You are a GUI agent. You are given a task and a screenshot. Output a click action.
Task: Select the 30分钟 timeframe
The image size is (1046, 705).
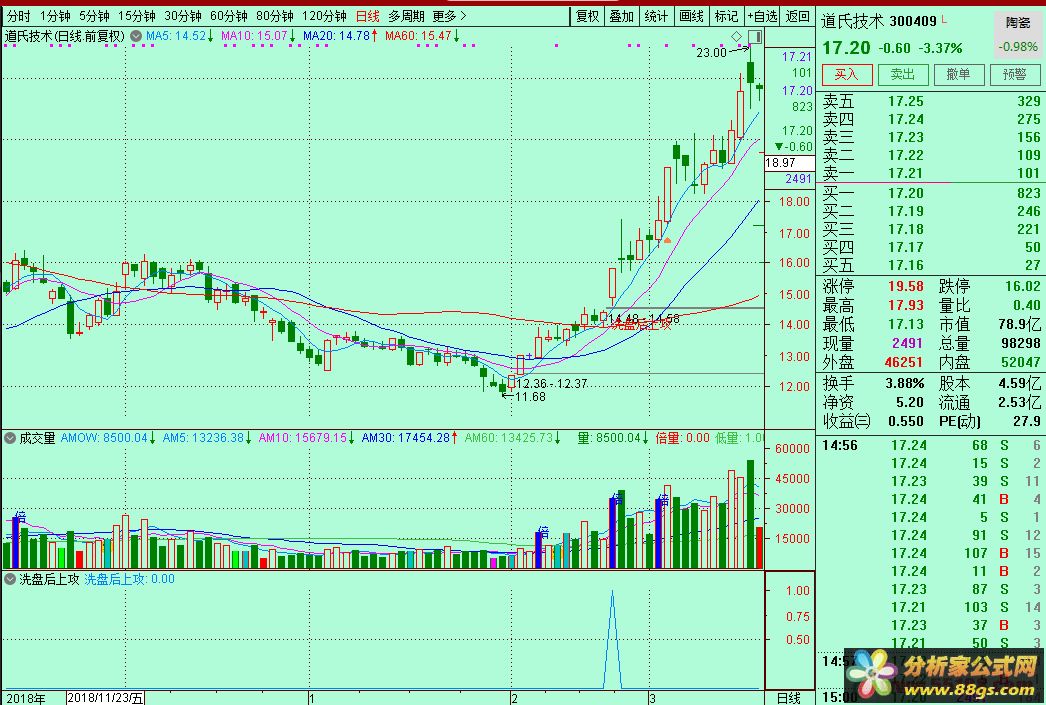(183, 16)
